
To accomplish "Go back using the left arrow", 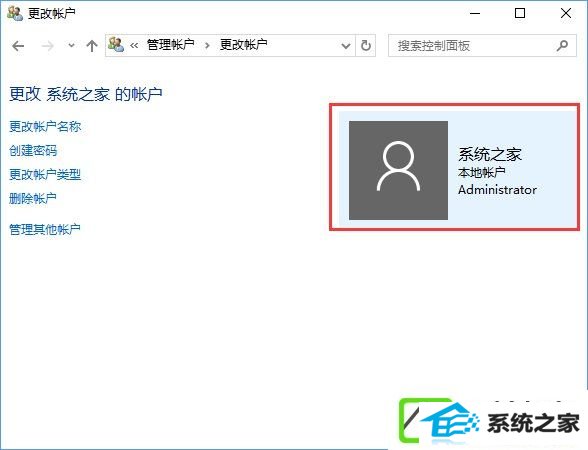I will point(18,46).
